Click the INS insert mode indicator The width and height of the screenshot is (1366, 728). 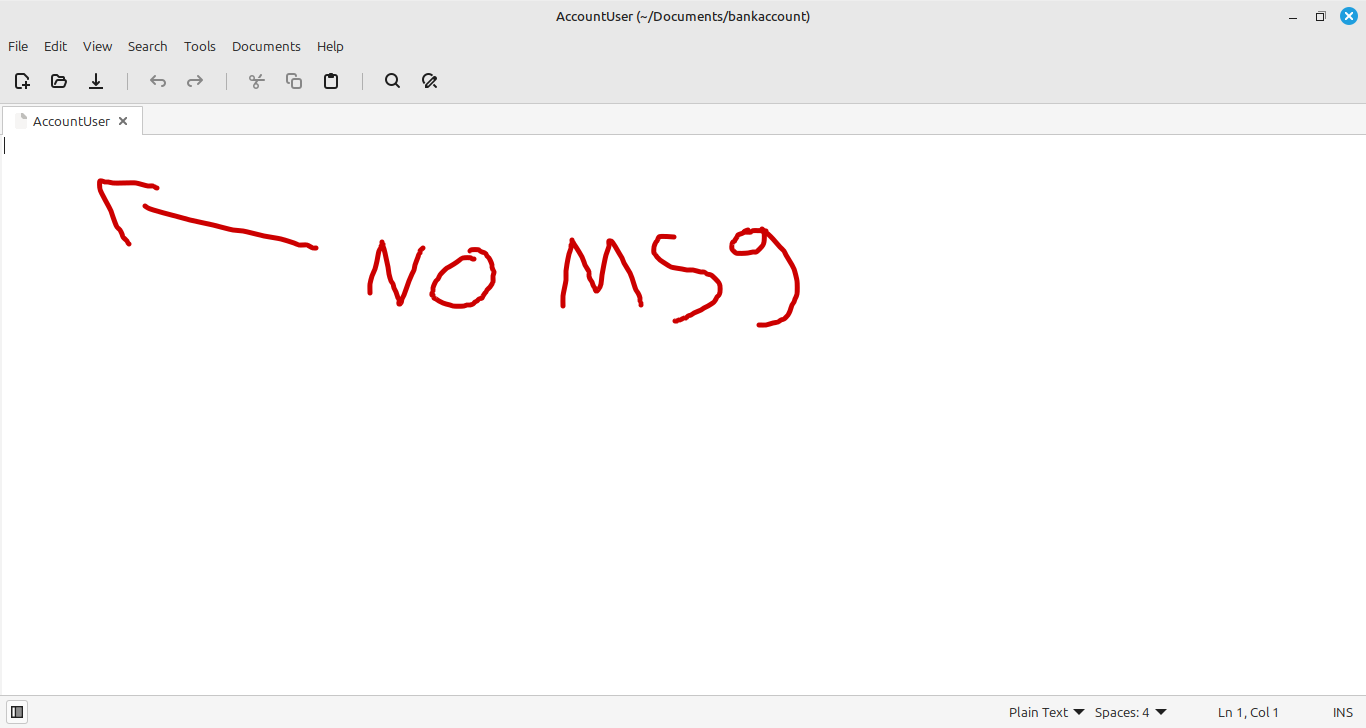(1343, 712)
